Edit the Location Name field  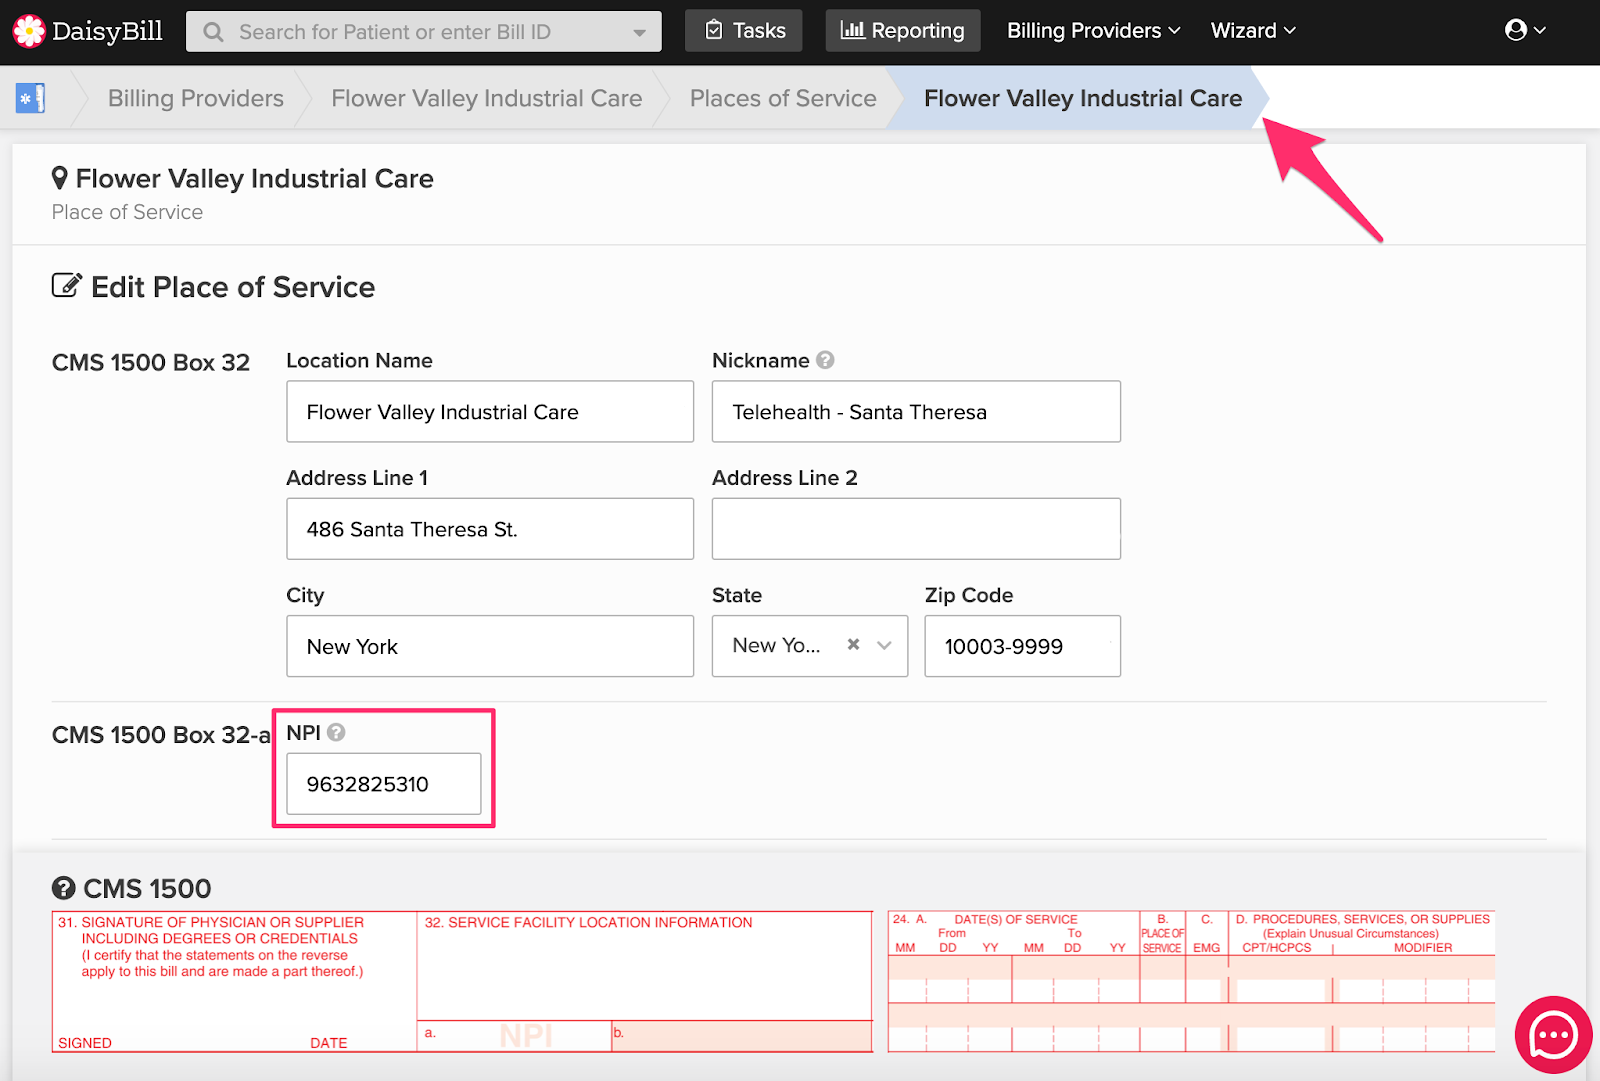pos(490,411)
